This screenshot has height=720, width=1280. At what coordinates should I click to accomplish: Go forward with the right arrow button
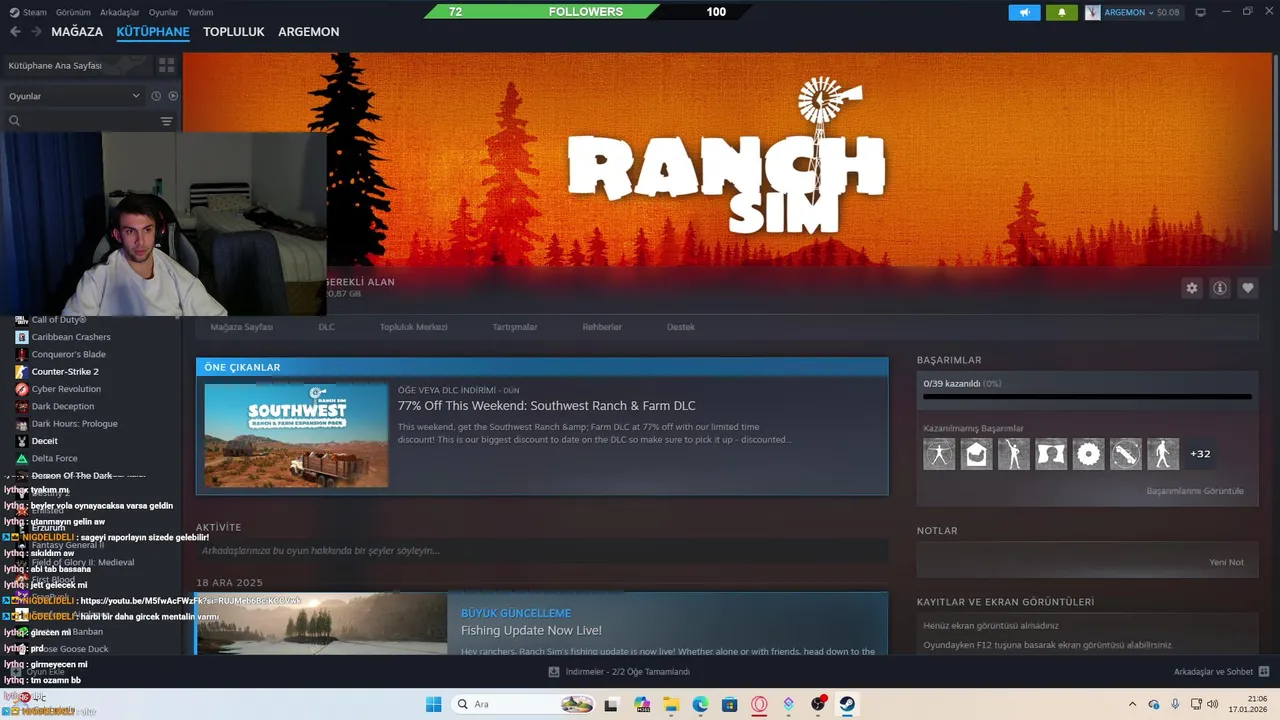[36, 32]
